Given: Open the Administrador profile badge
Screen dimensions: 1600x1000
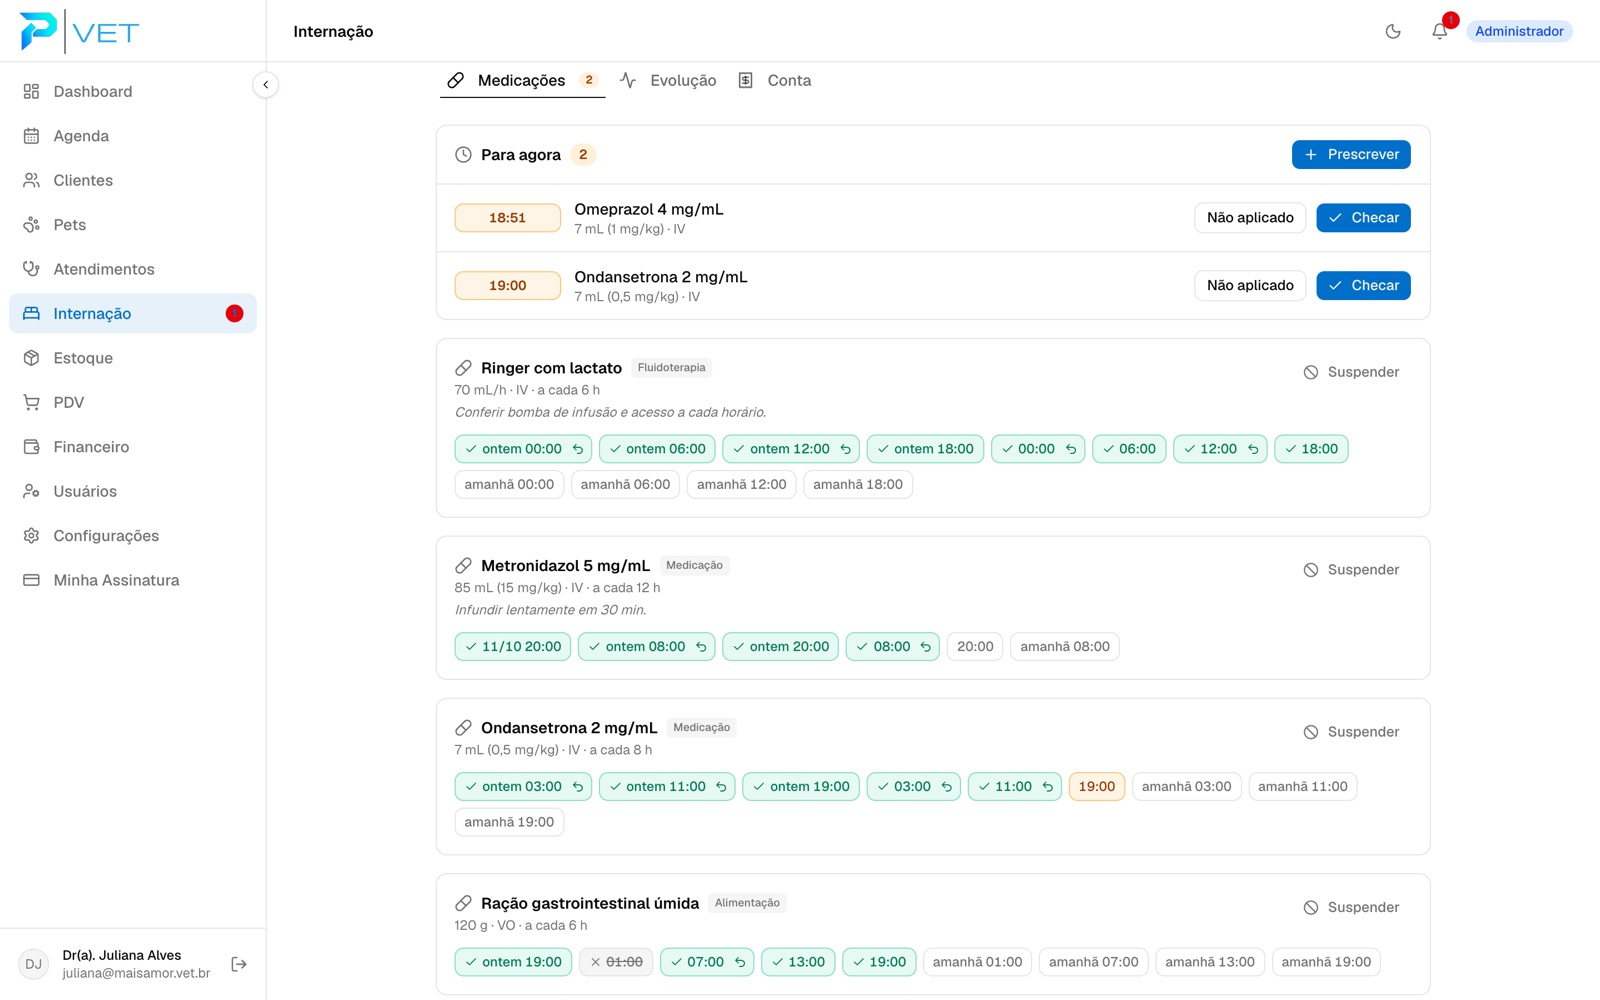Looking at the screenshot, I should pos(1519,31).
